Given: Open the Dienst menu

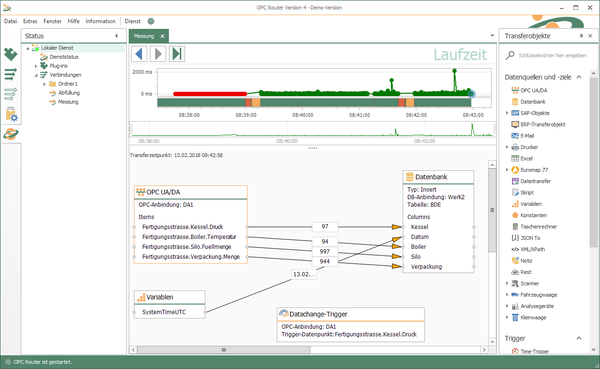Looking at the screenshot, I should coord(132,21).
